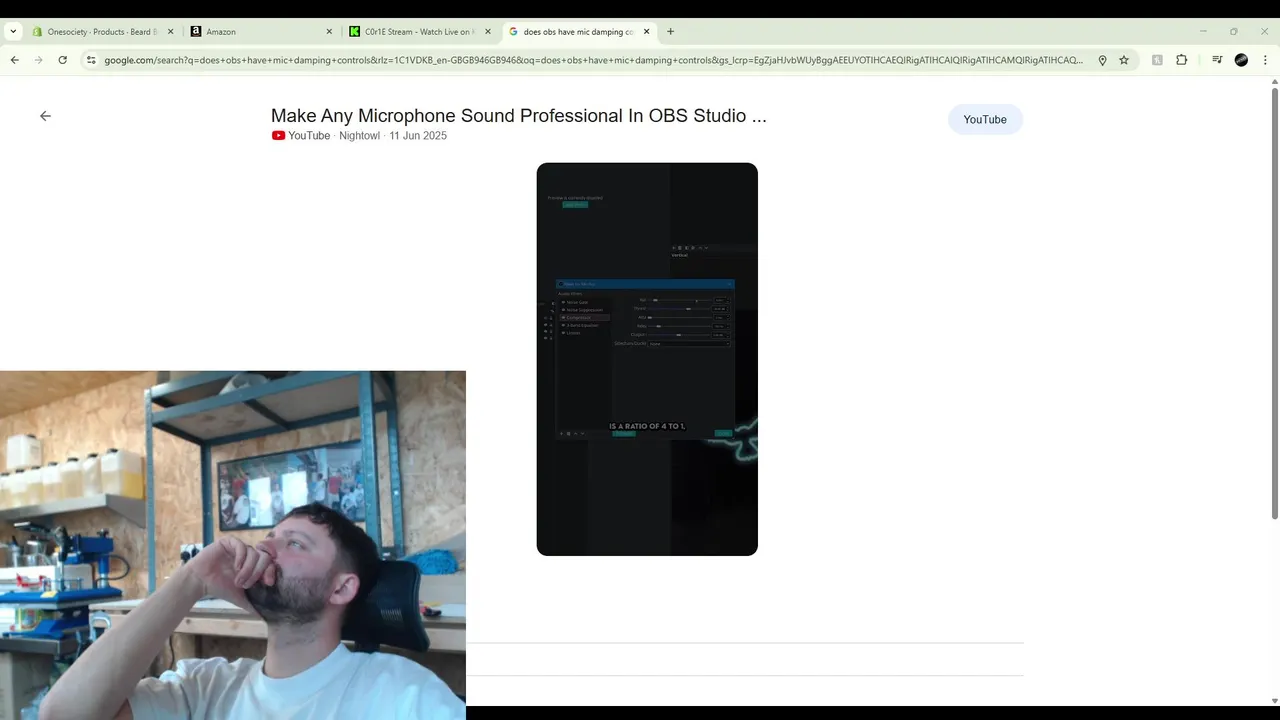
Task: Click the Nightowl channel name
Action: point(359,136)
